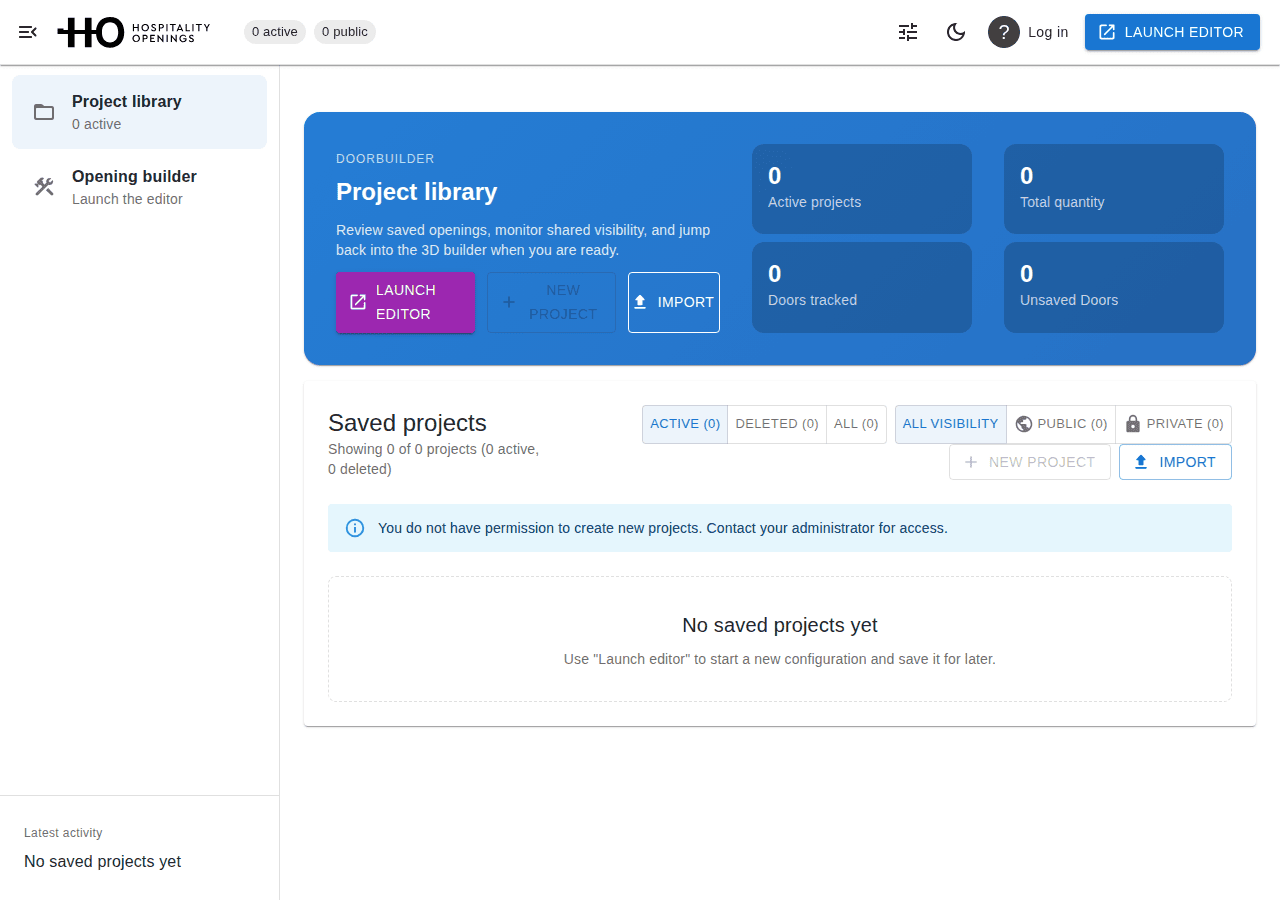Filter by Public (0) projects
This screenshot has height=900, width=1280.
coord(1061,424)
